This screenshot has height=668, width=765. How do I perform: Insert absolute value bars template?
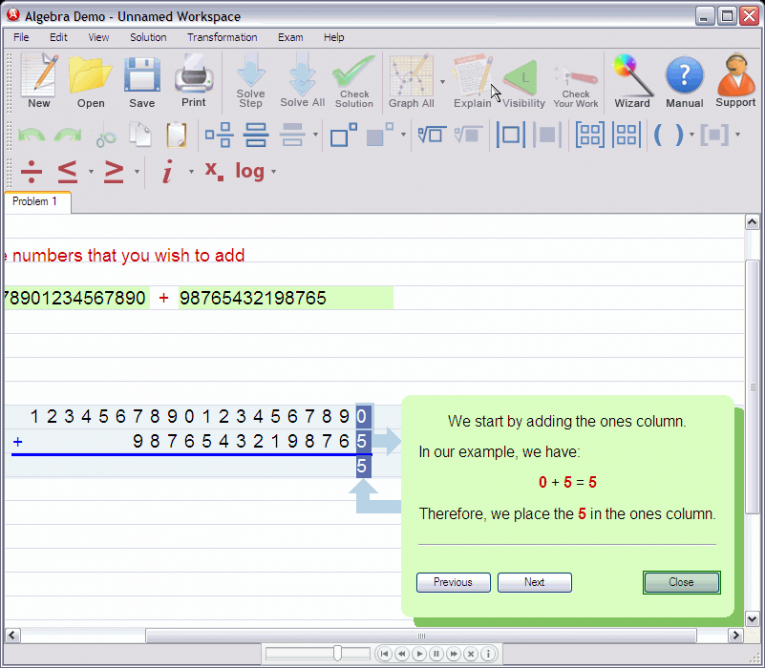pyautogui.click(x=510, y=135)
